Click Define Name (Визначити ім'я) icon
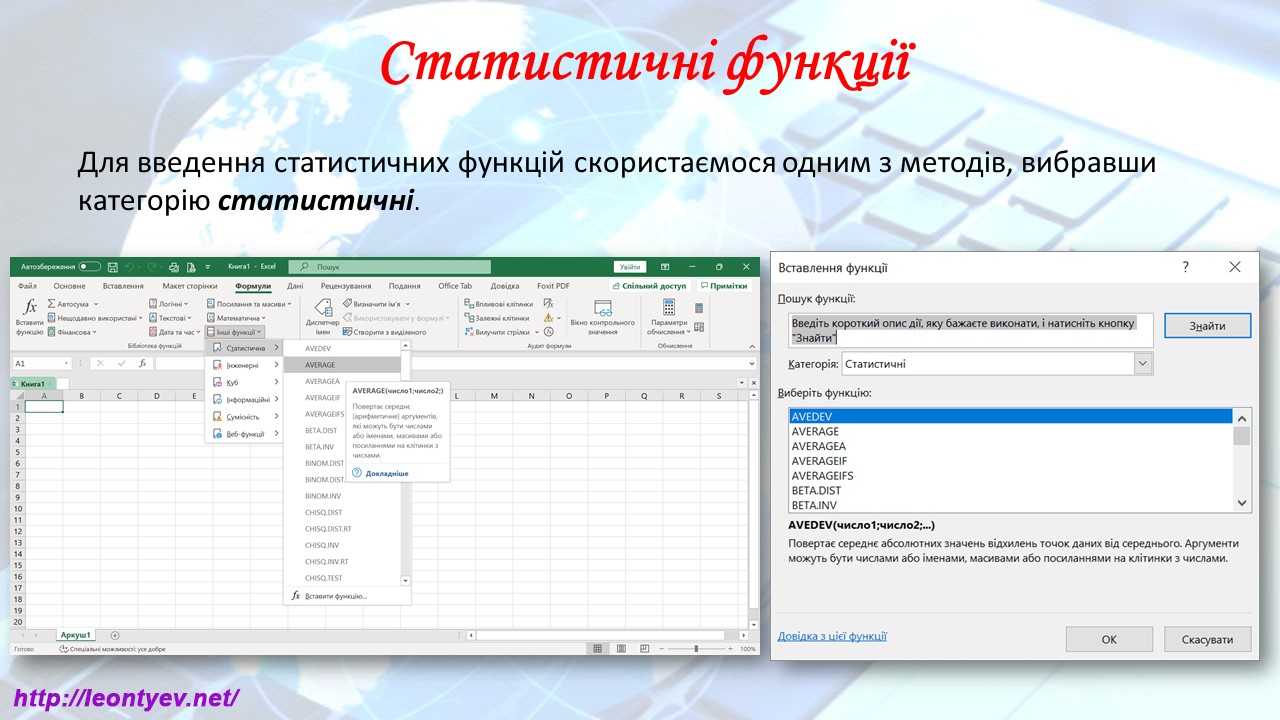Viewport: 1280px width, 720px height. [347, 303]
